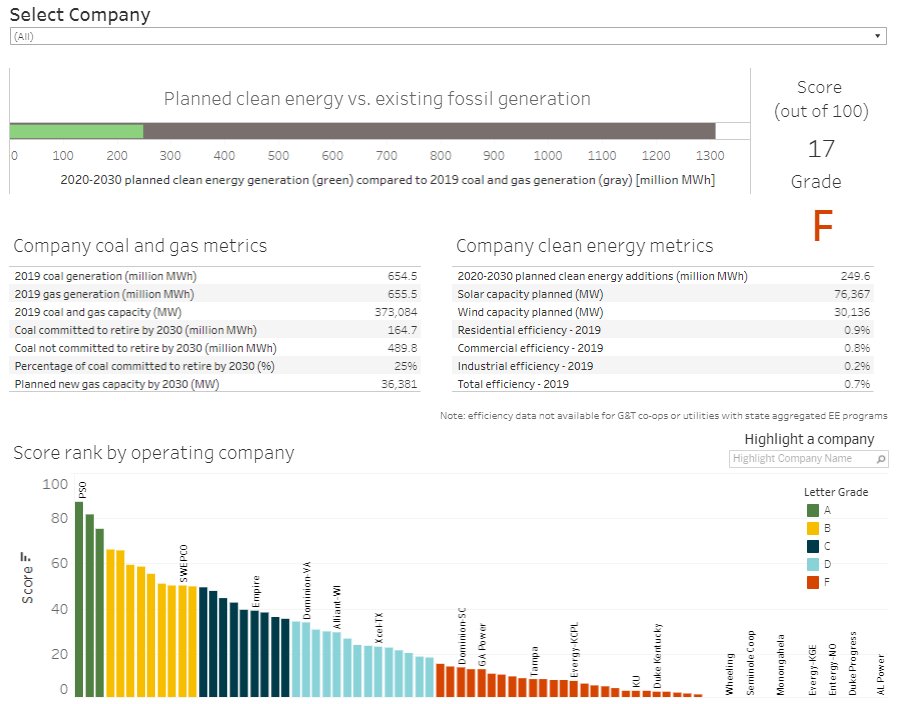Select the green planned clean energy bar segment

75,129
